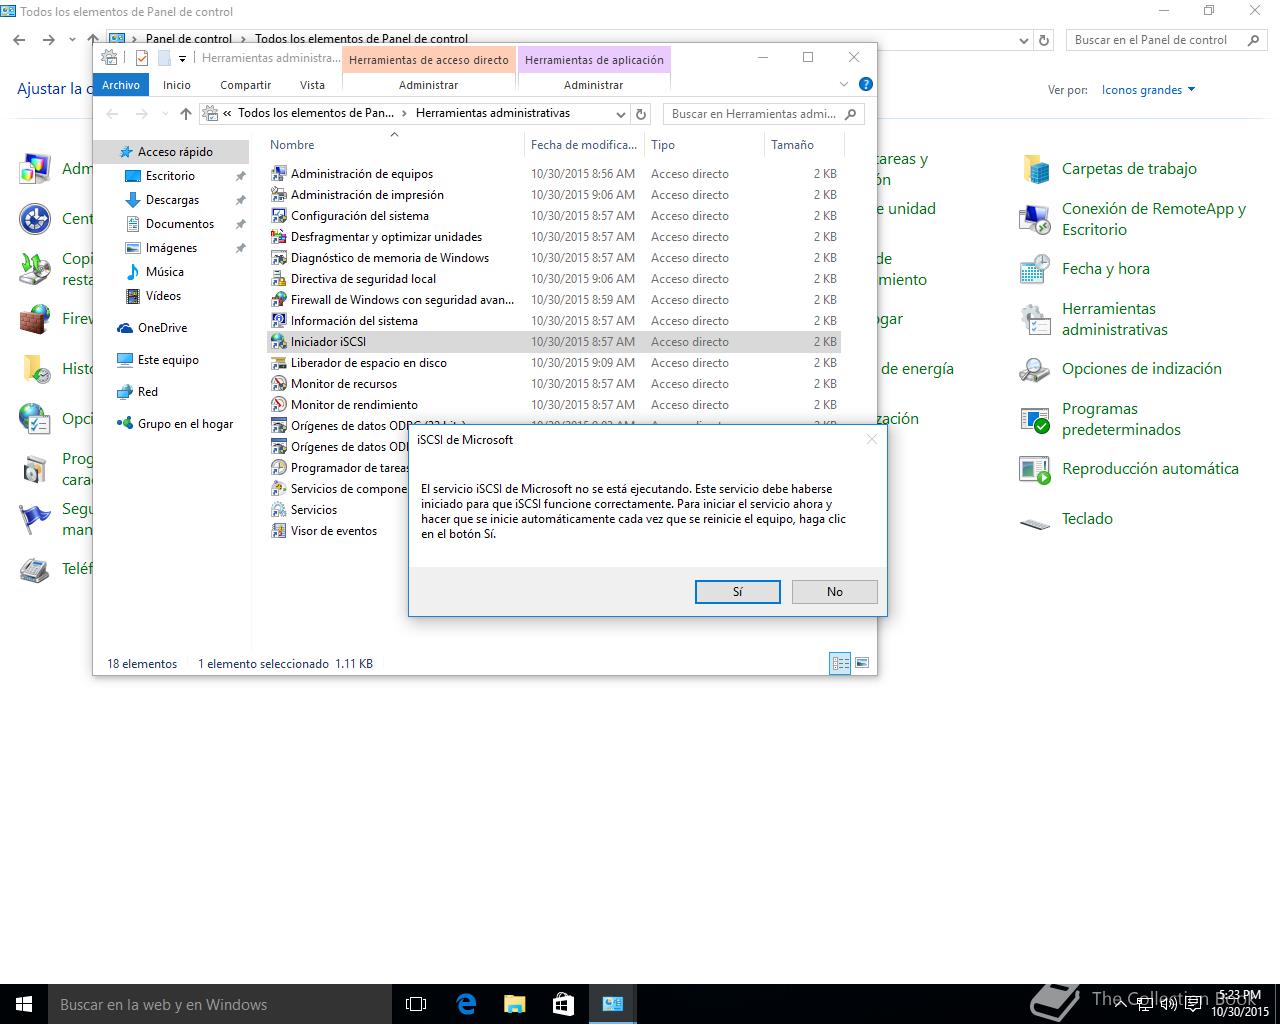Open the Administración de equipos shortcut icon
Viewport: 1280px width, 1024px height.
coord(279,174)
